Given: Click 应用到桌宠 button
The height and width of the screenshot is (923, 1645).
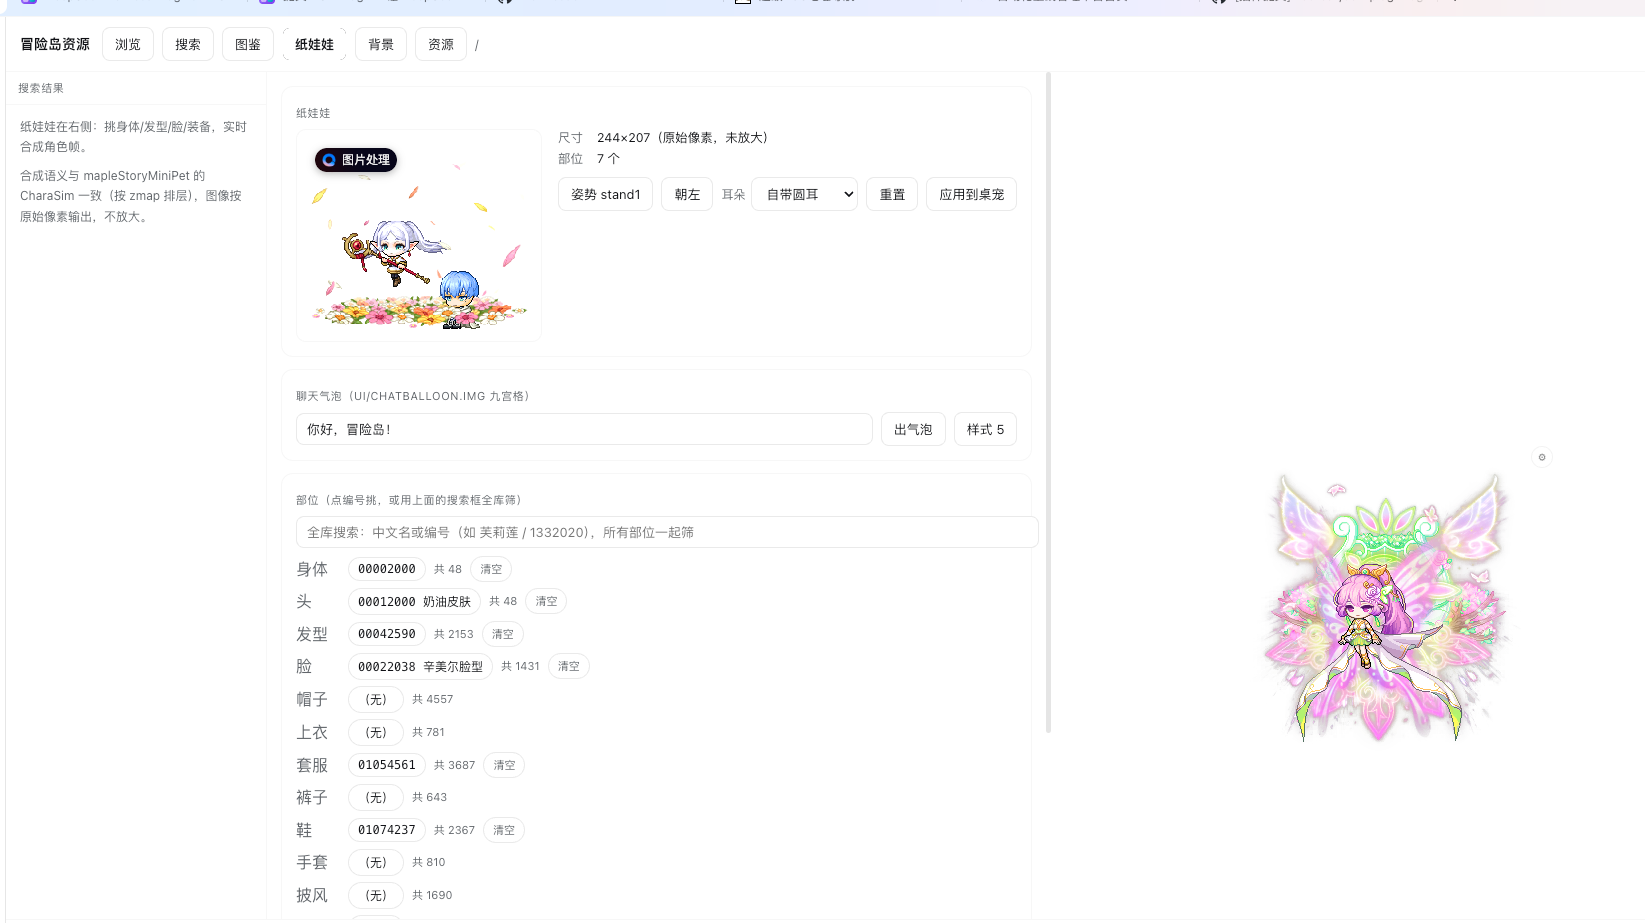Looking at the screenshot, I should (971, 194).
